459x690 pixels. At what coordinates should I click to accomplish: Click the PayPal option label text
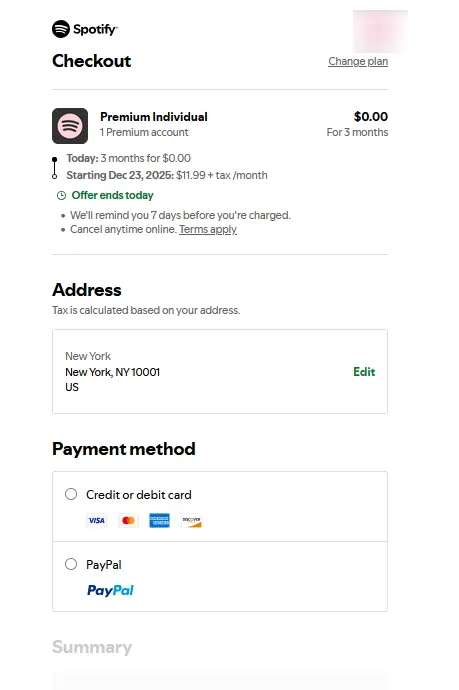click(104, 565)
